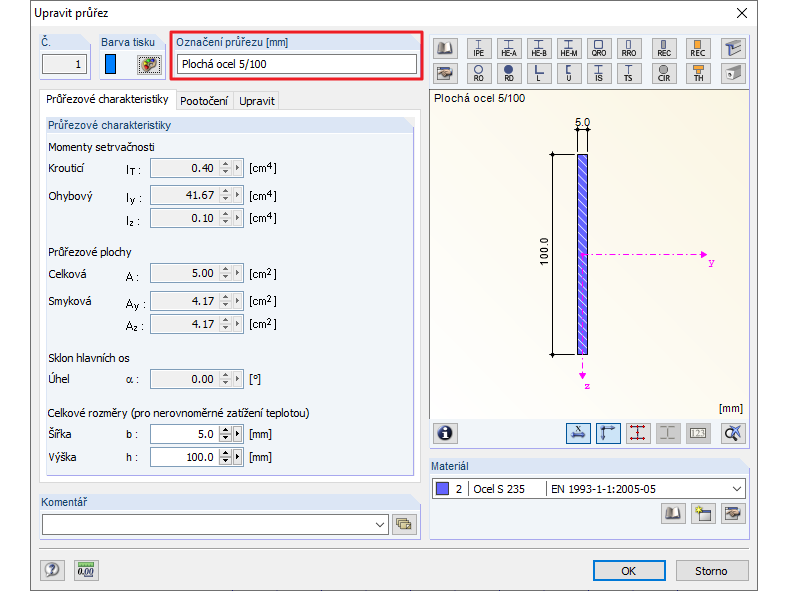
Task: Pick the RO round tube section
Action: tap(478, 73)
